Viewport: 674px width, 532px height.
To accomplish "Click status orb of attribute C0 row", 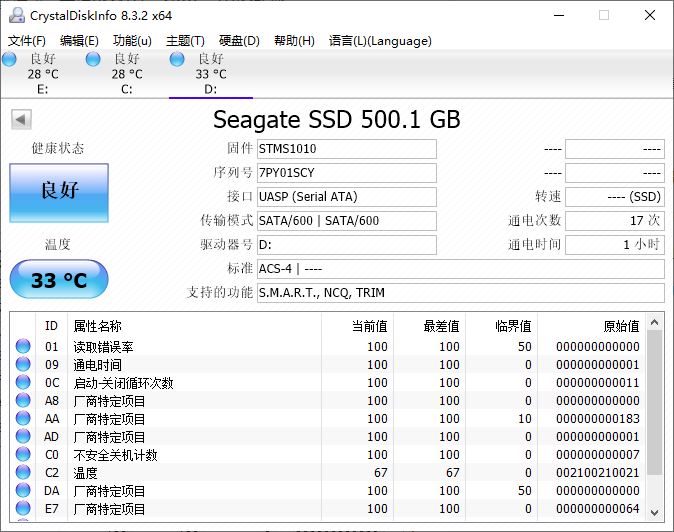I will point(23,454).
